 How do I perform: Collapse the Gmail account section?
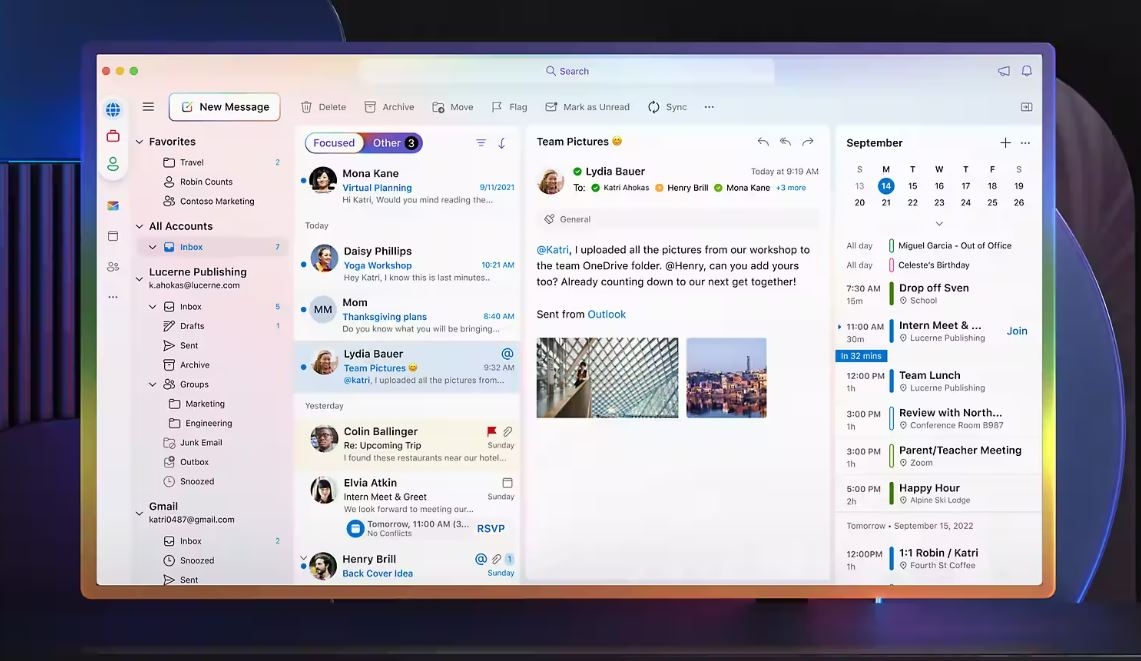coord(139,513)
